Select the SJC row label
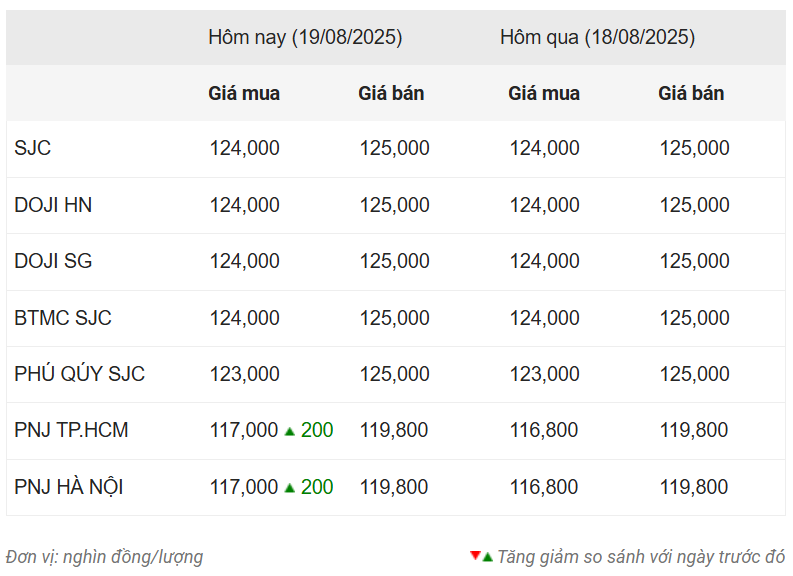The image size is (793, 576). coord(32,148)
